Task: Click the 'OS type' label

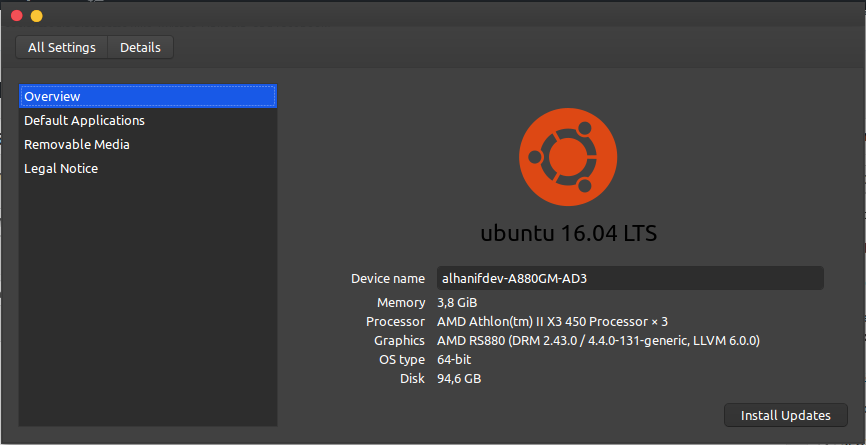Action: (x=402, y=359)
